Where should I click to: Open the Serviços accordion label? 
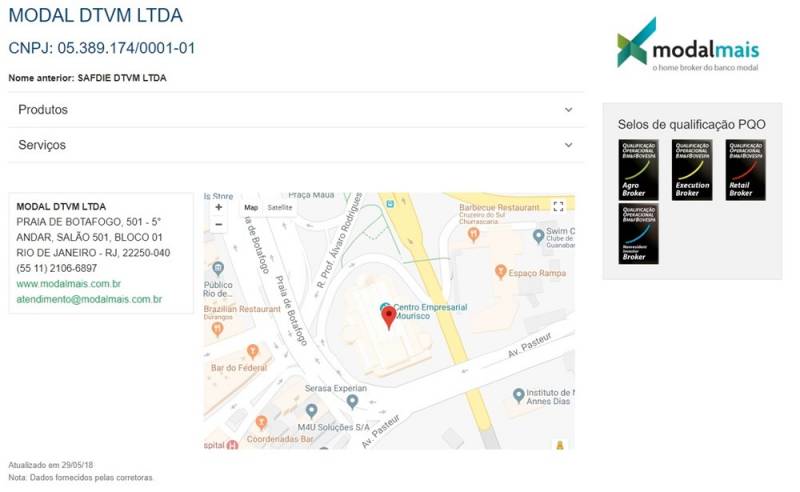tap(42, 145)
